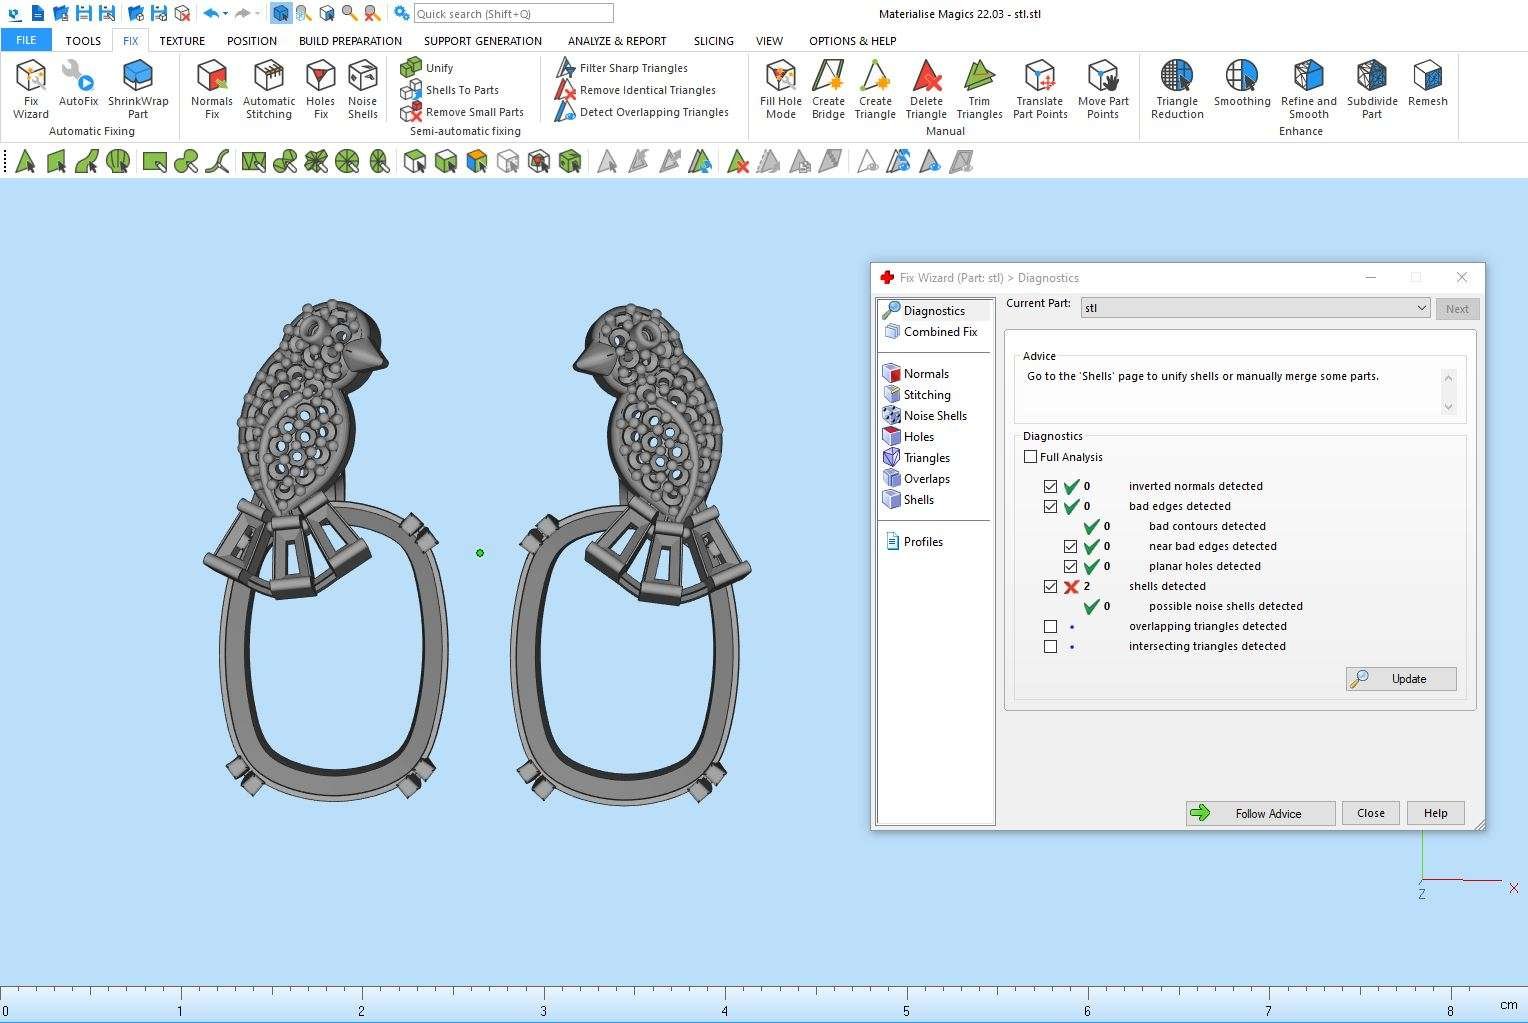
Task: Open the Analyze & Report tab
Action: pyautogui.click(x=617, y=41)
